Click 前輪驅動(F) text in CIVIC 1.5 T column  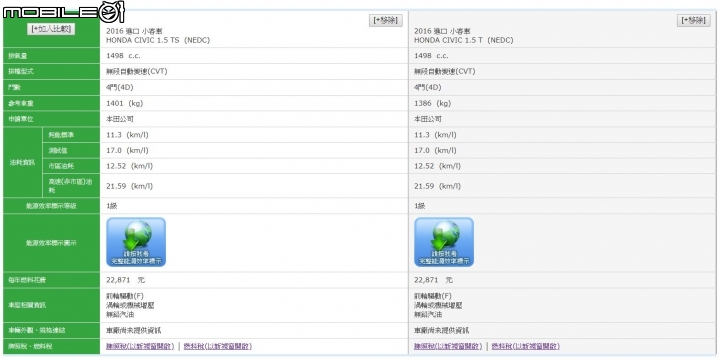pyautogui.click(x=433, y=296)
